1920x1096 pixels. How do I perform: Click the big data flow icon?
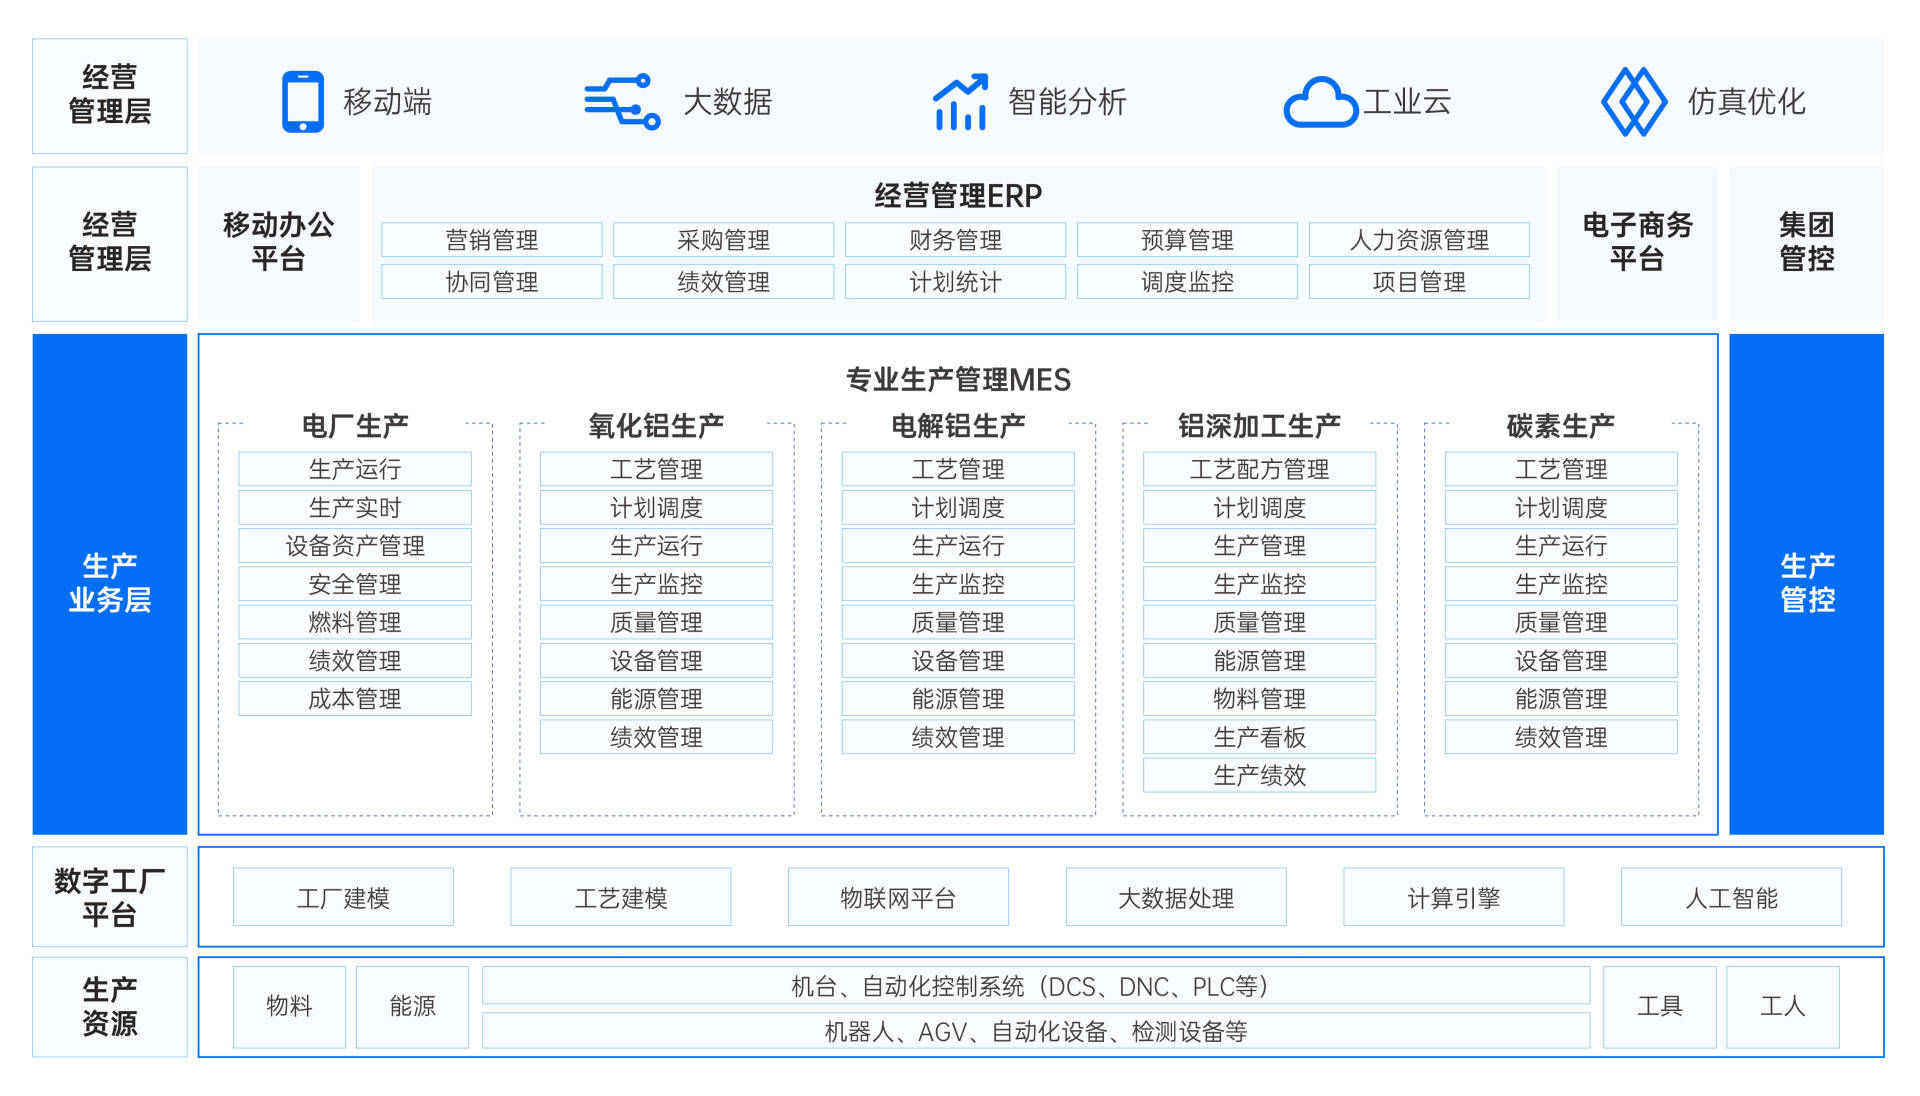622,101
